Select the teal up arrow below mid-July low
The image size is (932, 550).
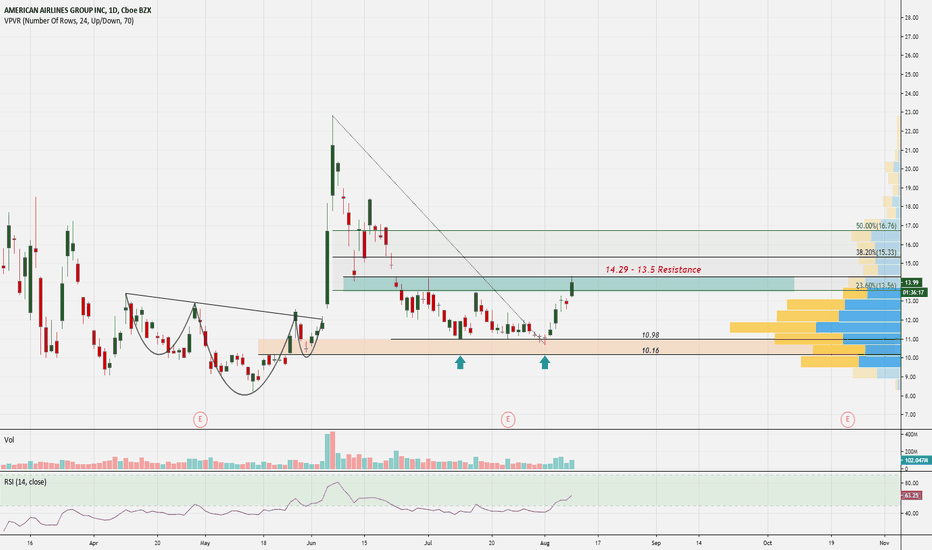pyautogui.click(x=460, y=362)
